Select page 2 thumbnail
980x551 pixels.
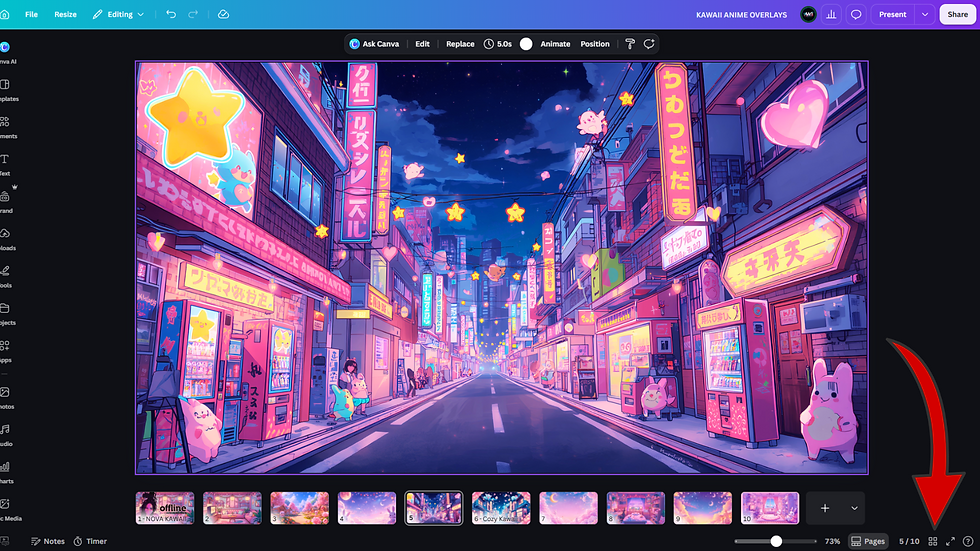click(x=232, y=508)
